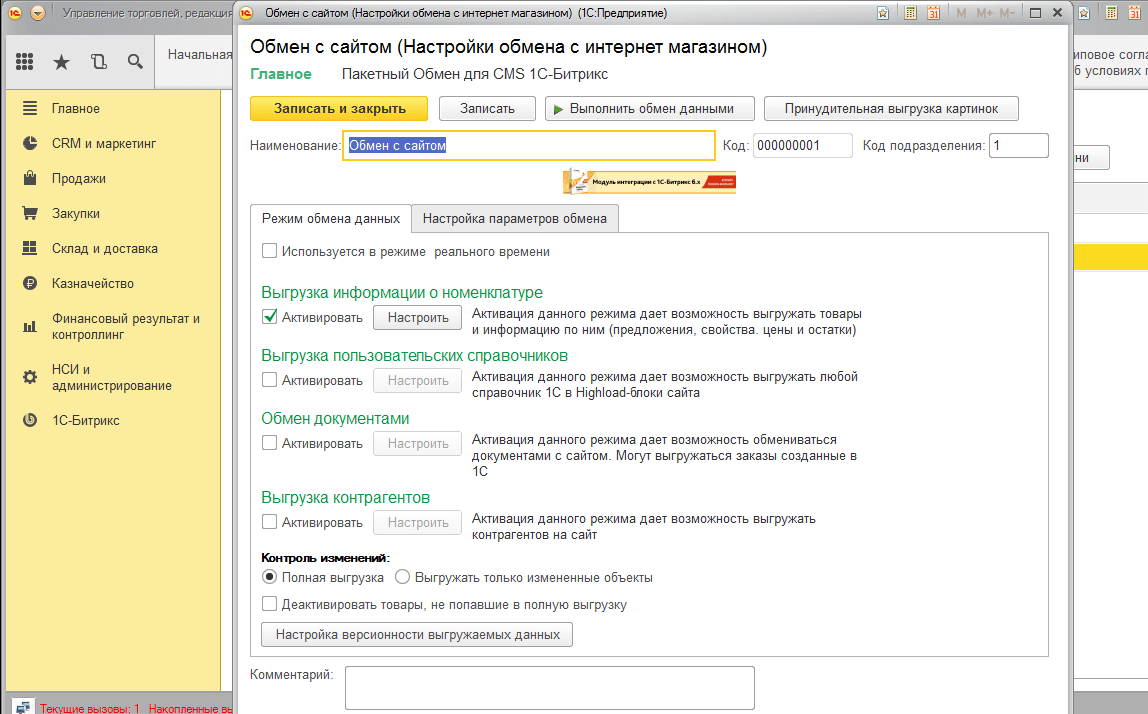
Task: Click the Закупки shopping cart icon
Action: 30,213
